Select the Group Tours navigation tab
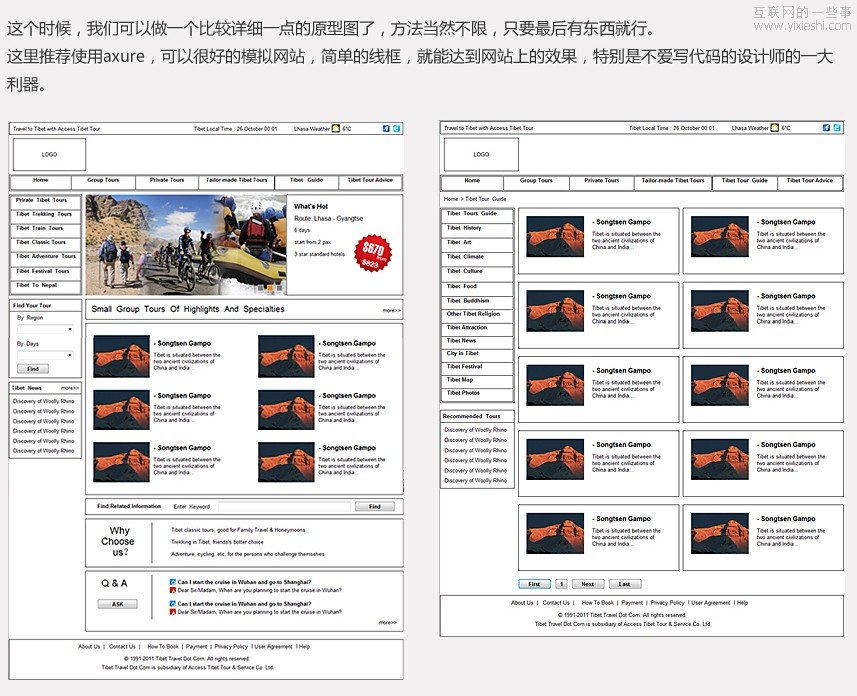The width and height of the screenshot is (857, 696). click(103, 180)
